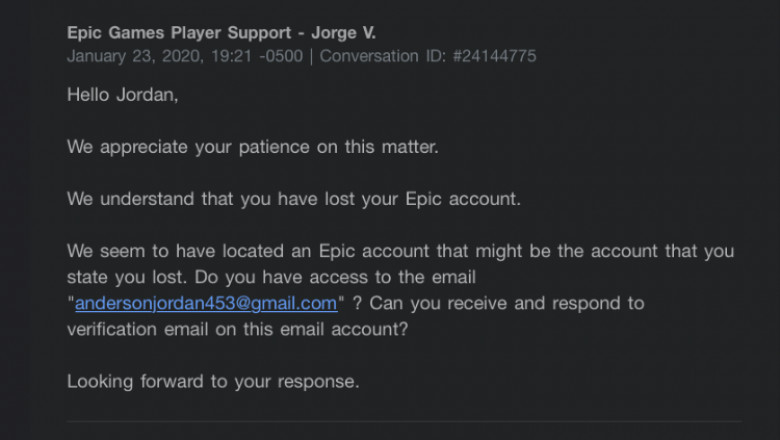The height and width of the screenshot is (440, 780).
Task: Click the 'verification email on this email account' line
Action: 237,329
